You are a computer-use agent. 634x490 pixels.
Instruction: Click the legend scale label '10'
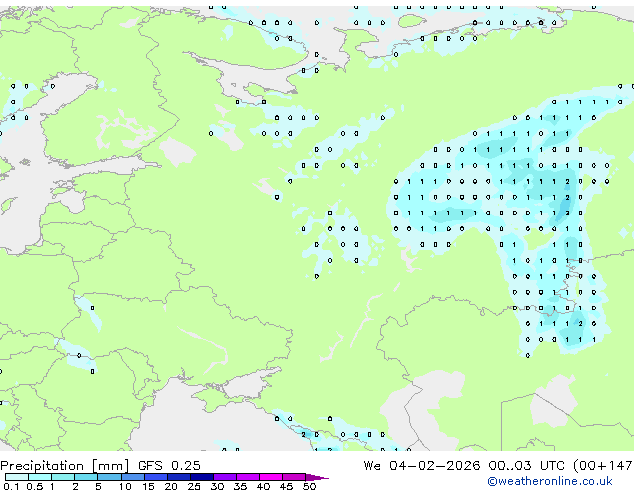[x=125, y=486]
